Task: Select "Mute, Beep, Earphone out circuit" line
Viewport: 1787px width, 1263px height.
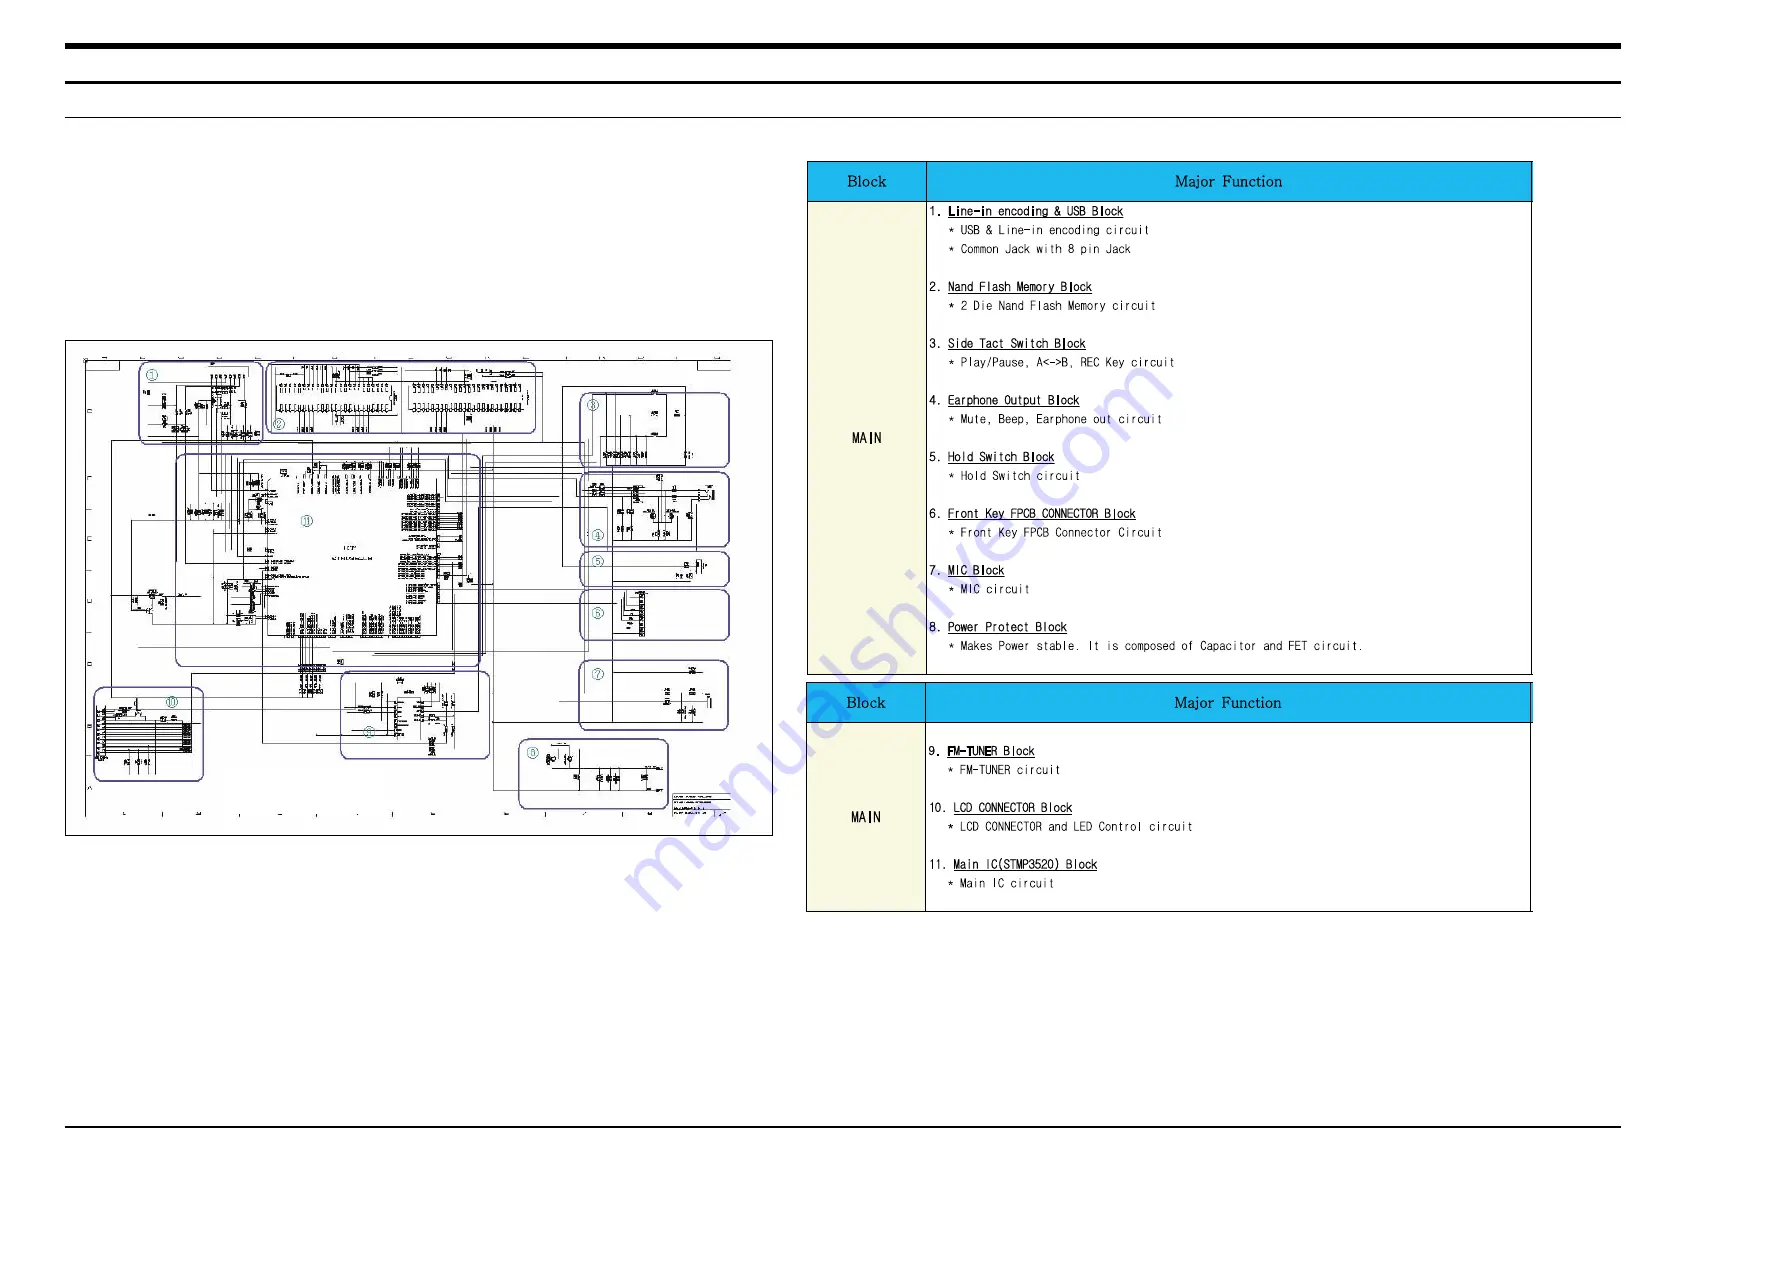Action: pos(1061,419)
